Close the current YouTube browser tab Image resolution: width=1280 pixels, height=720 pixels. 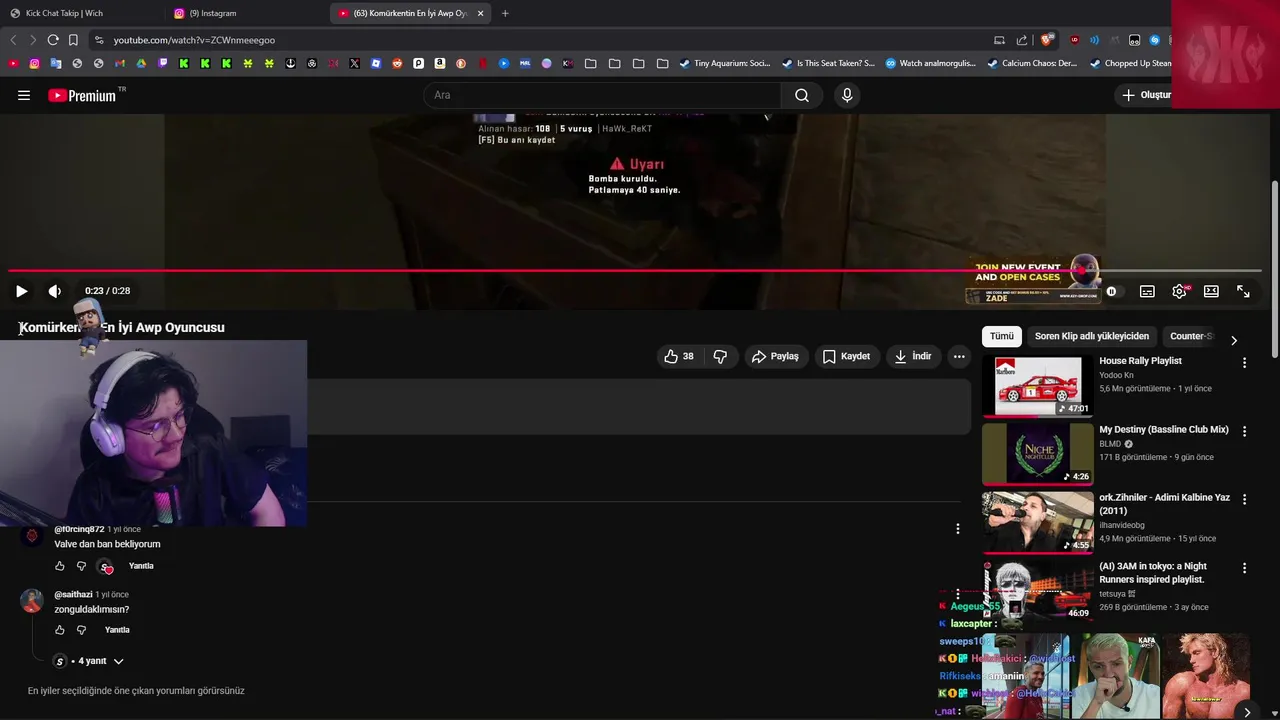click(480, 13)
